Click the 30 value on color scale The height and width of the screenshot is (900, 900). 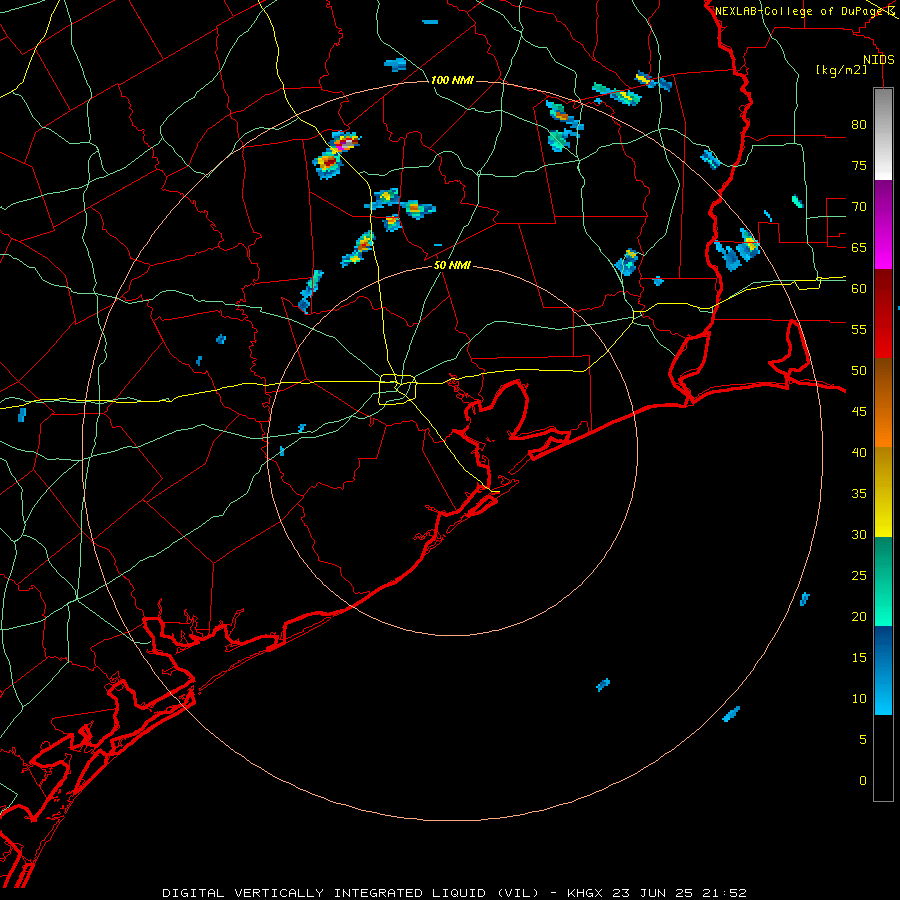tap(859, 534)
